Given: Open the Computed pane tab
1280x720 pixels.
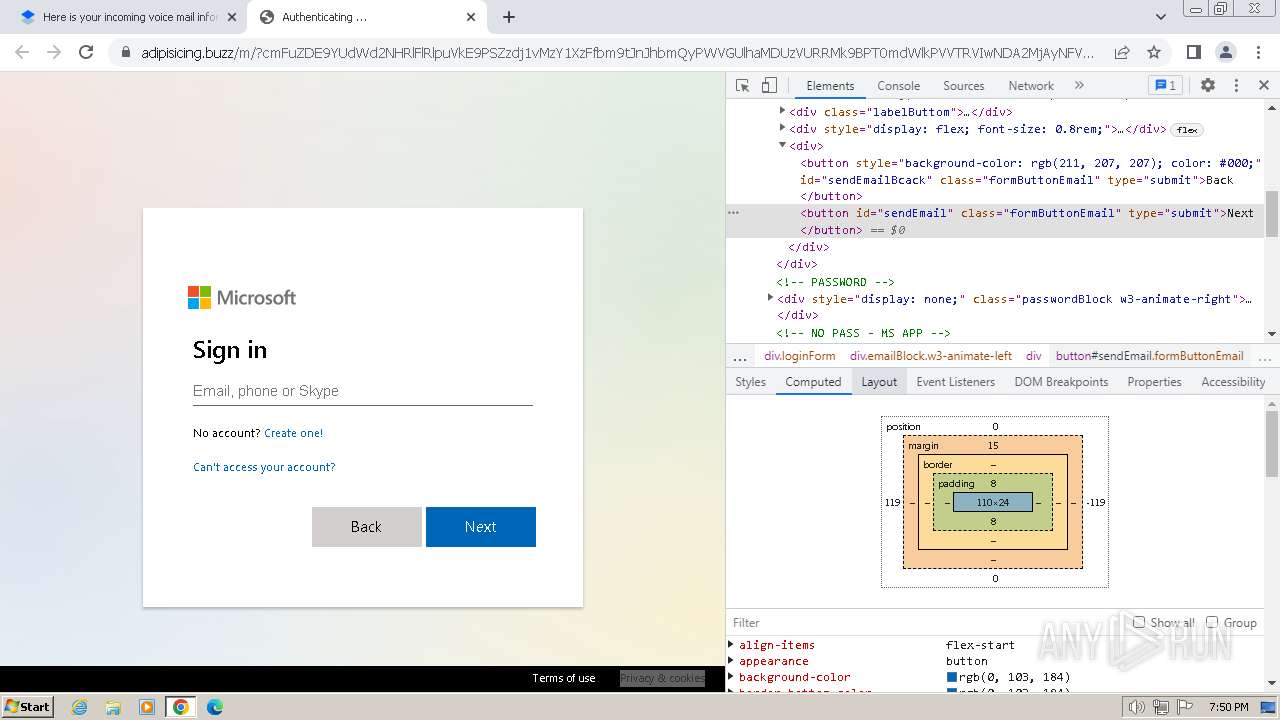Looking at the screenshot, I should 813,382.
